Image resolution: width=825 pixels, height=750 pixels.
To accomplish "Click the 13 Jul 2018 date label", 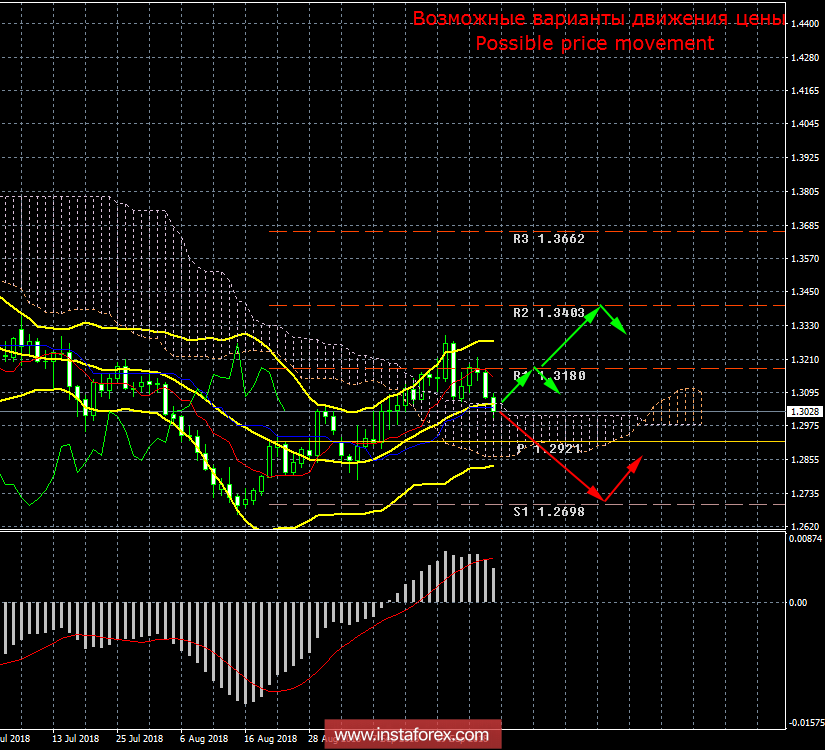I will tap(75, 738).
